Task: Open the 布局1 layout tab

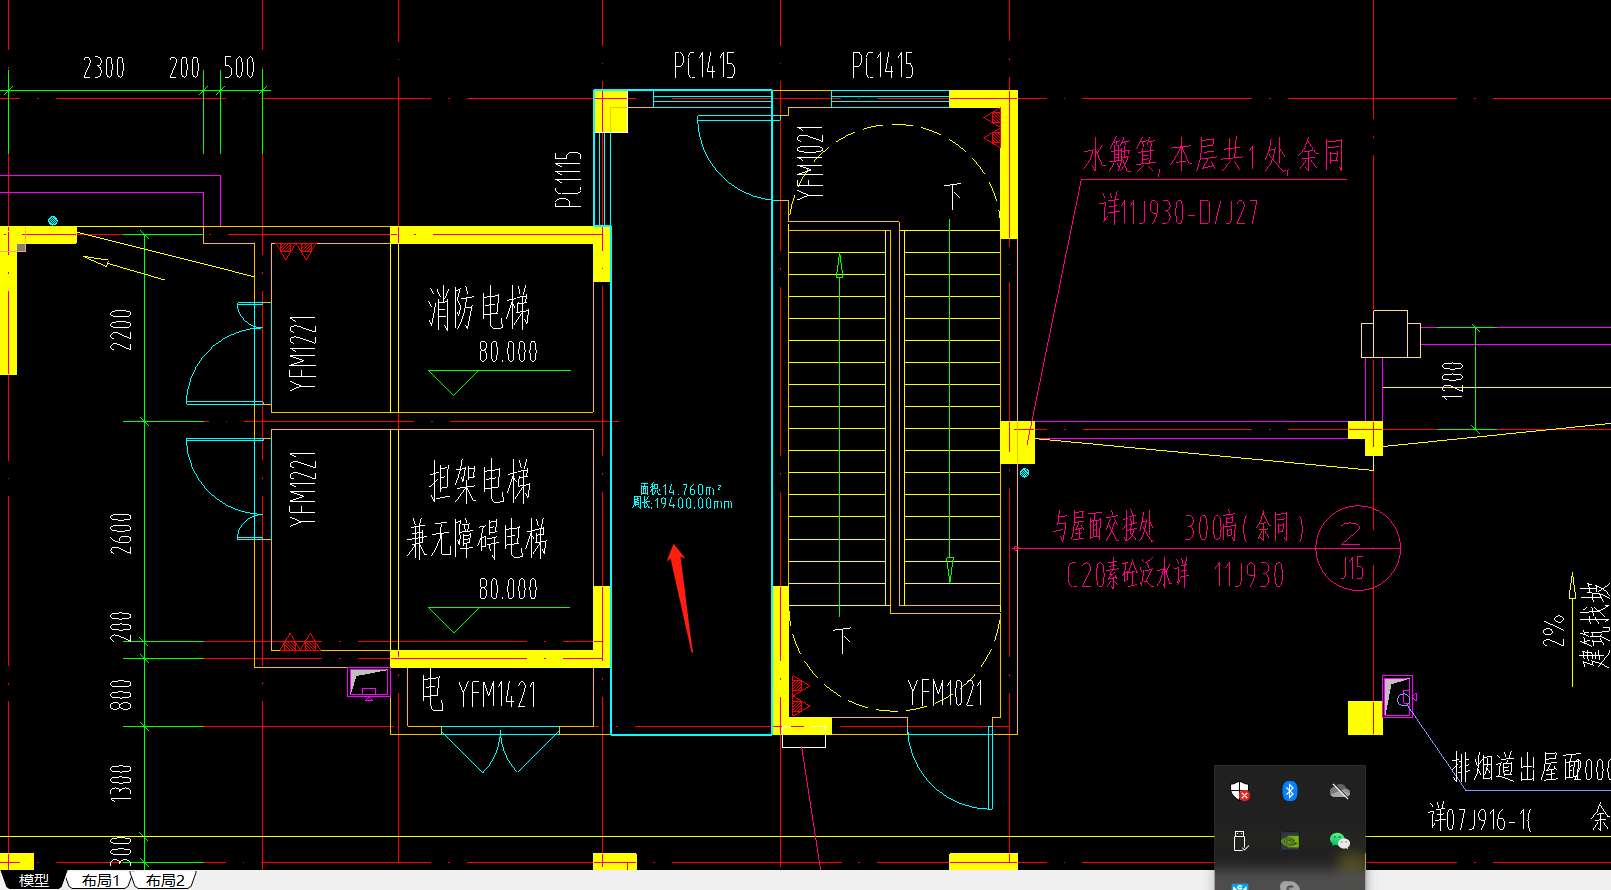Action: click(x=100, y=880)
